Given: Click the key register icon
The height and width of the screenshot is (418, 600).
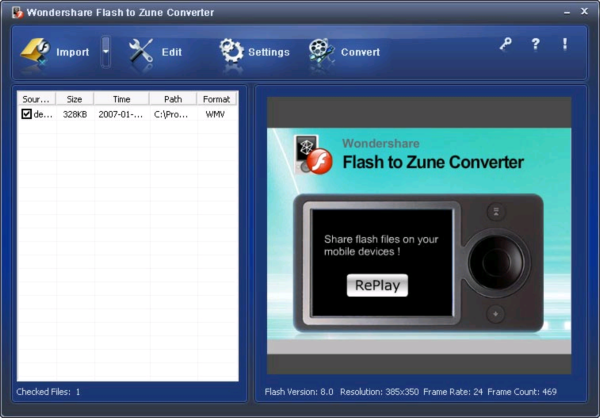Looking at the screenshot, I should pos(504,45).
